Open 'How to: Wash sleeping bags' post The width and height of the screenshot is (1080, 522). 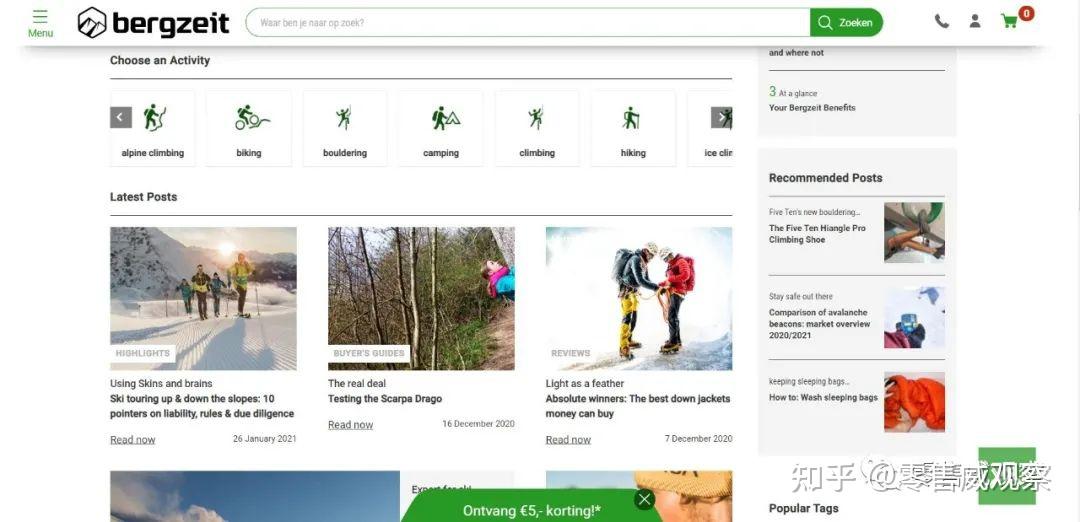823,397
